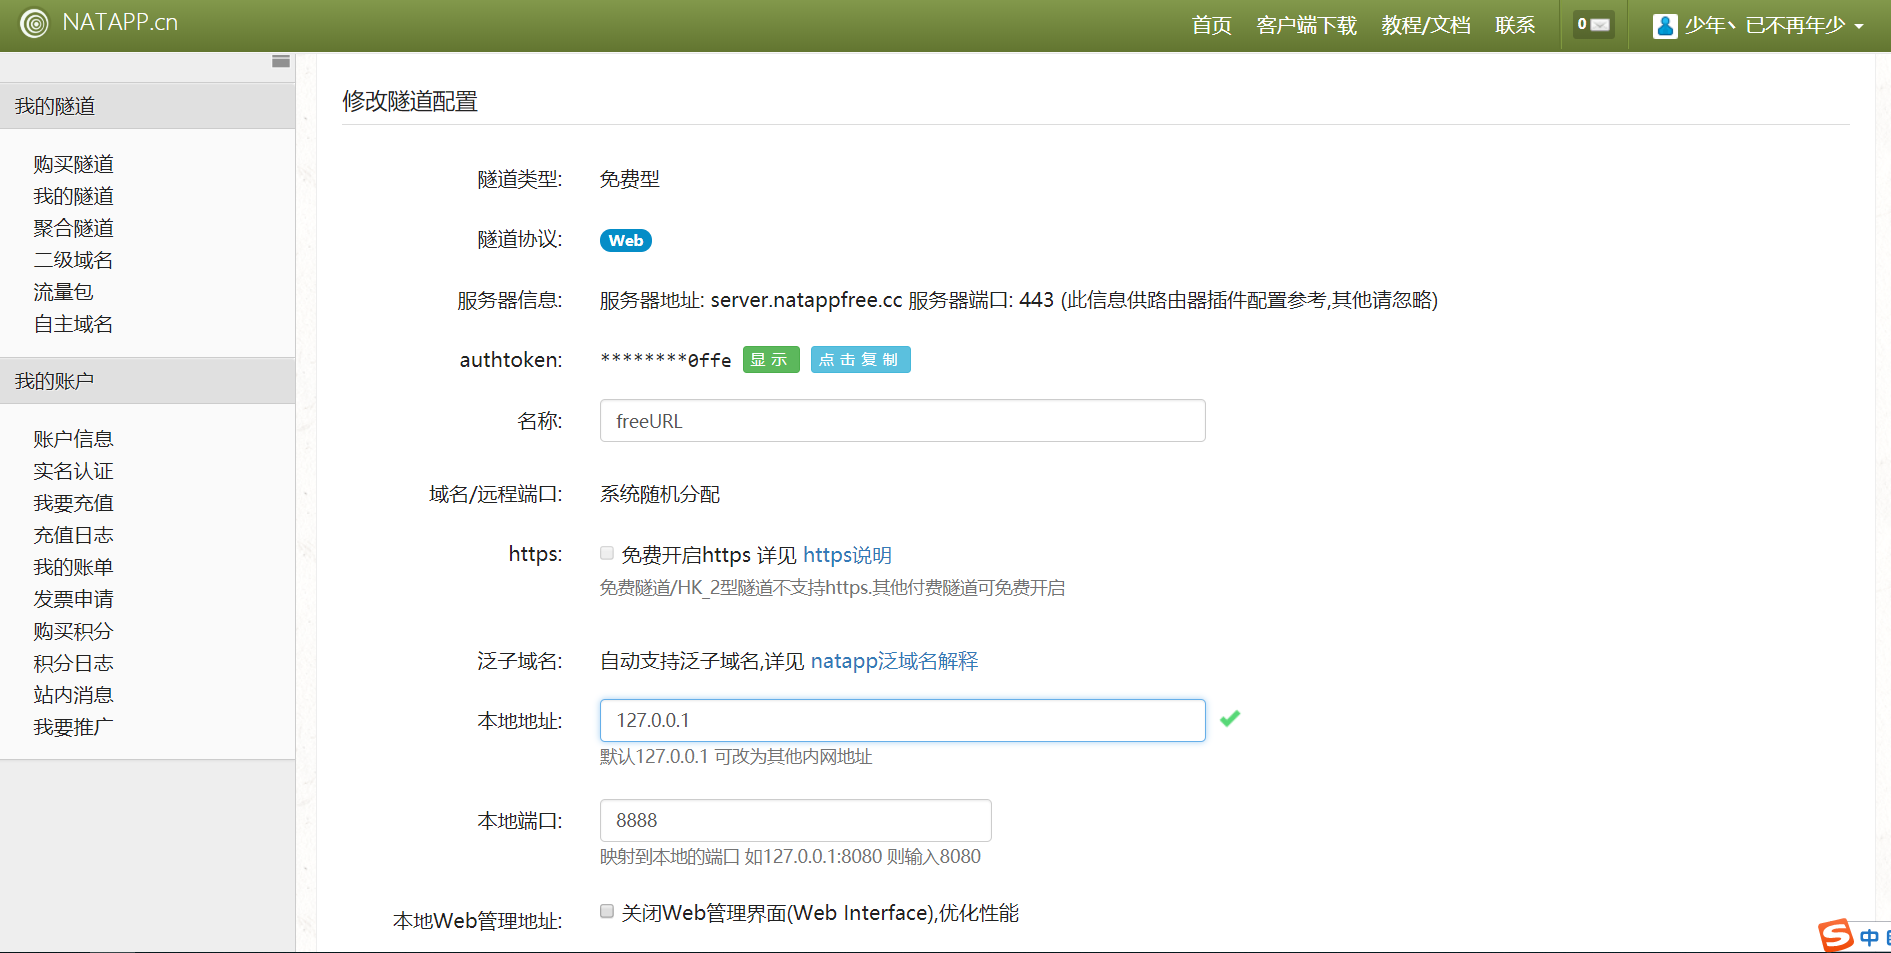Open 积分日志 in the sidebar

click(73, 663)
